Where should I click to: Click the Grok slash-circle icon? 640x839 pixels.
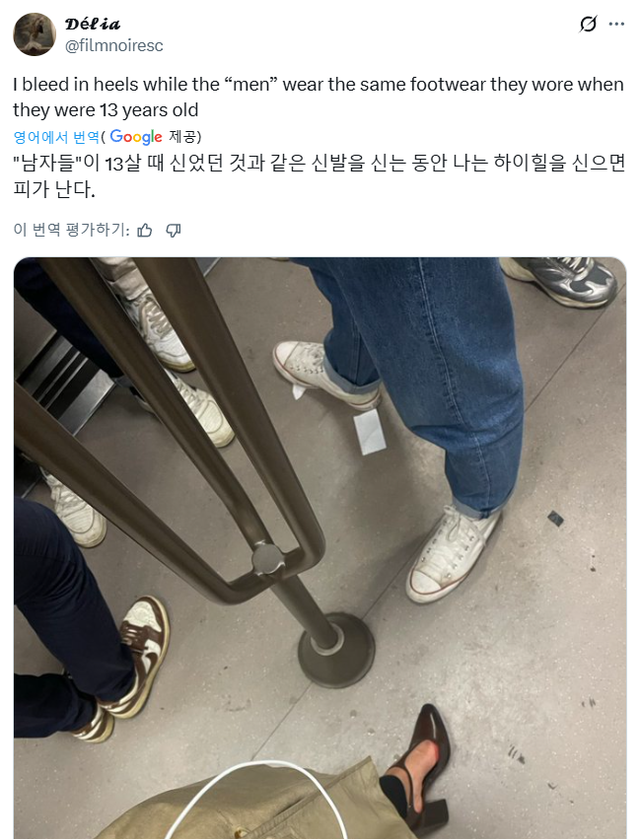(x=588, y=24)
